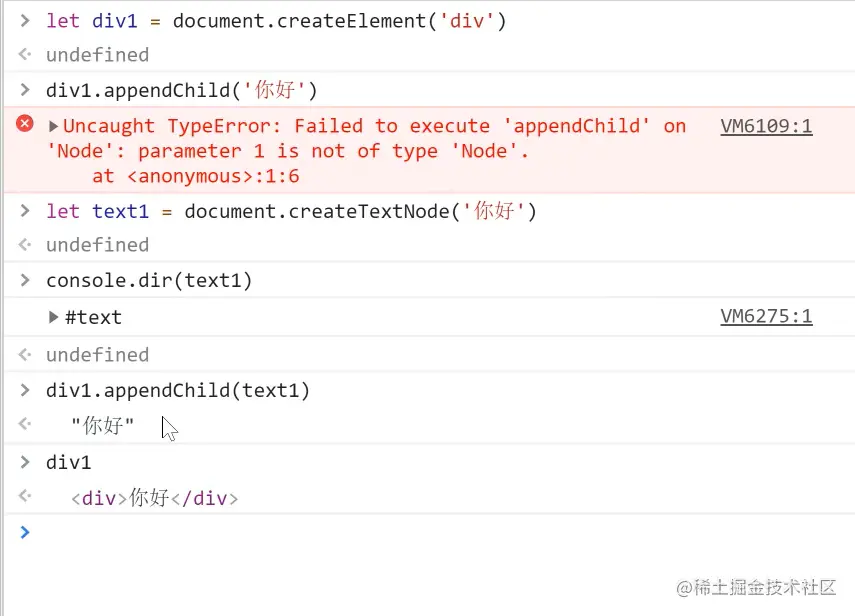Click the 稀土掘金技术社区 watermark
Viewport: 855px width, 616px height.
(755, 587)
